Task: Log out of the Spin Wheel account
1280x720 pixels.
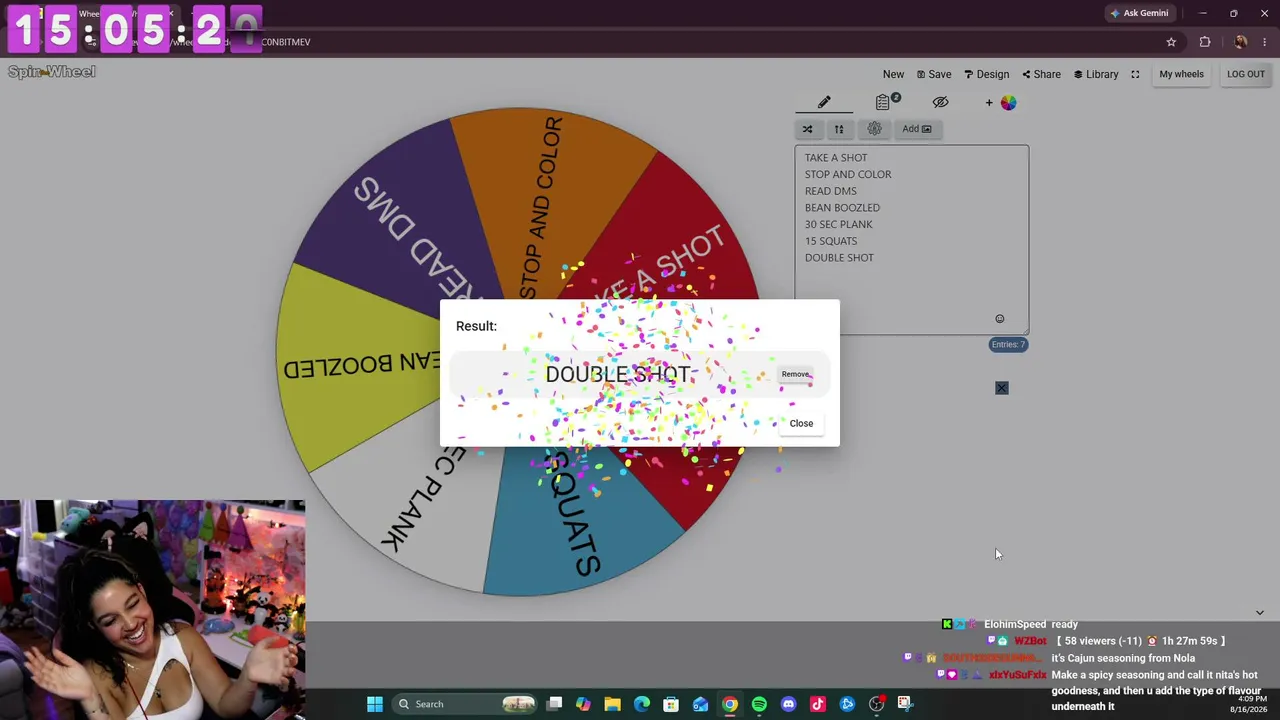Action: [x=1246, y=74]
